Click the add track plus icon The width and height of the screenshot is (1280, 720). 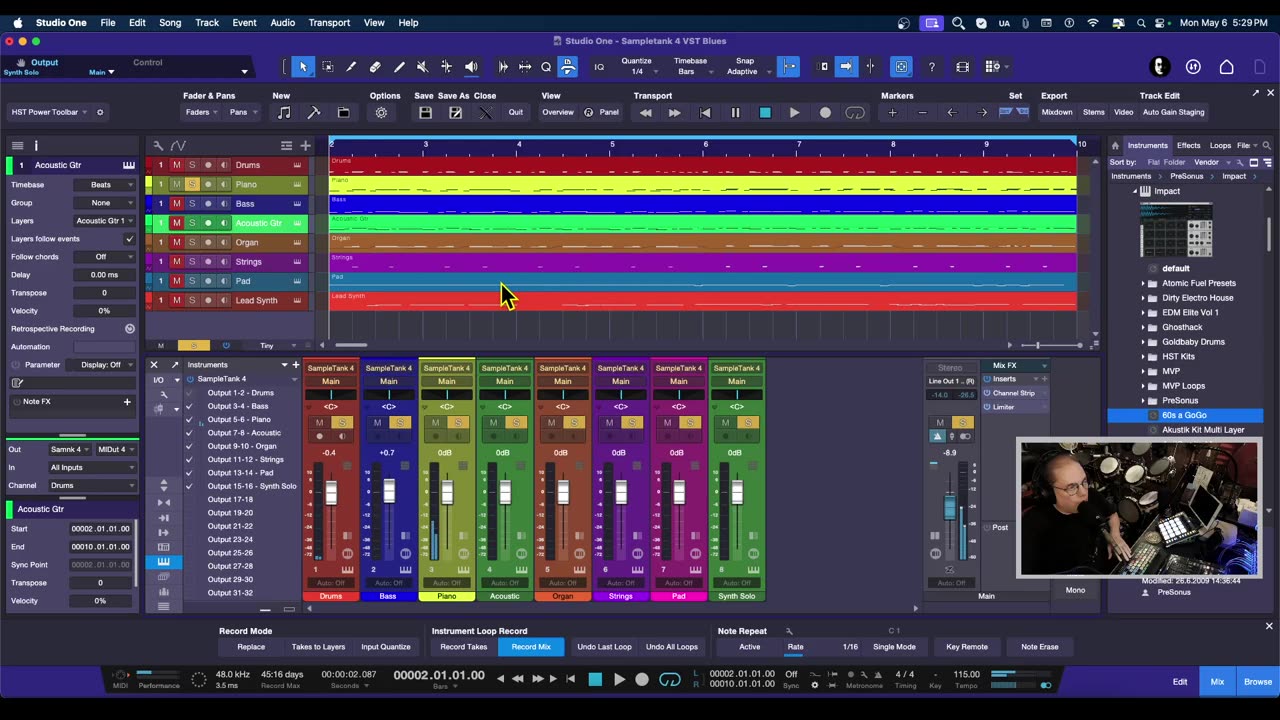tap(306, 146)
